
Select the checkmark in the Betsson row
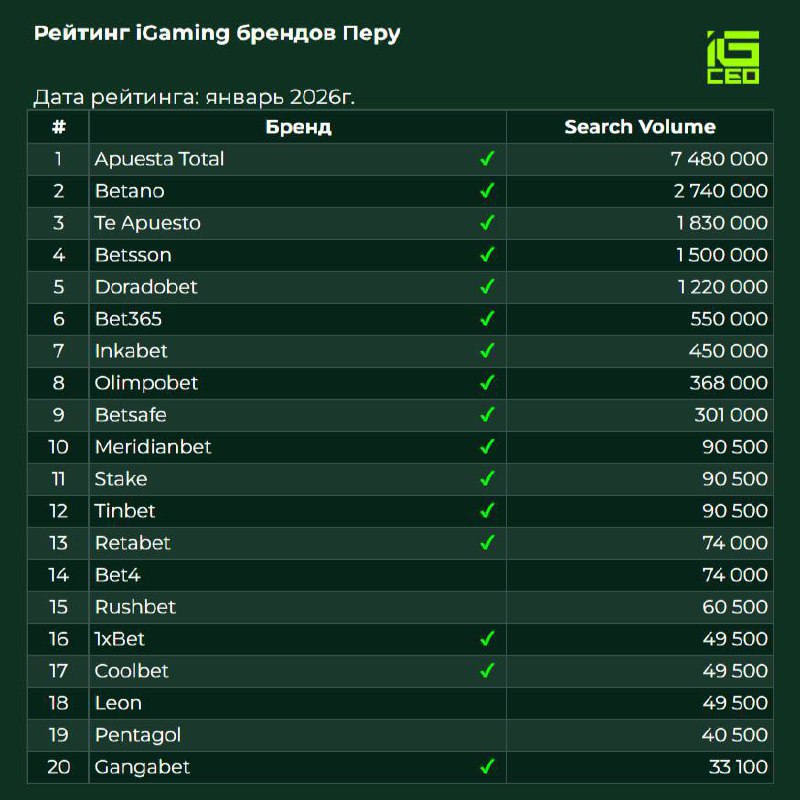(487, 255)
